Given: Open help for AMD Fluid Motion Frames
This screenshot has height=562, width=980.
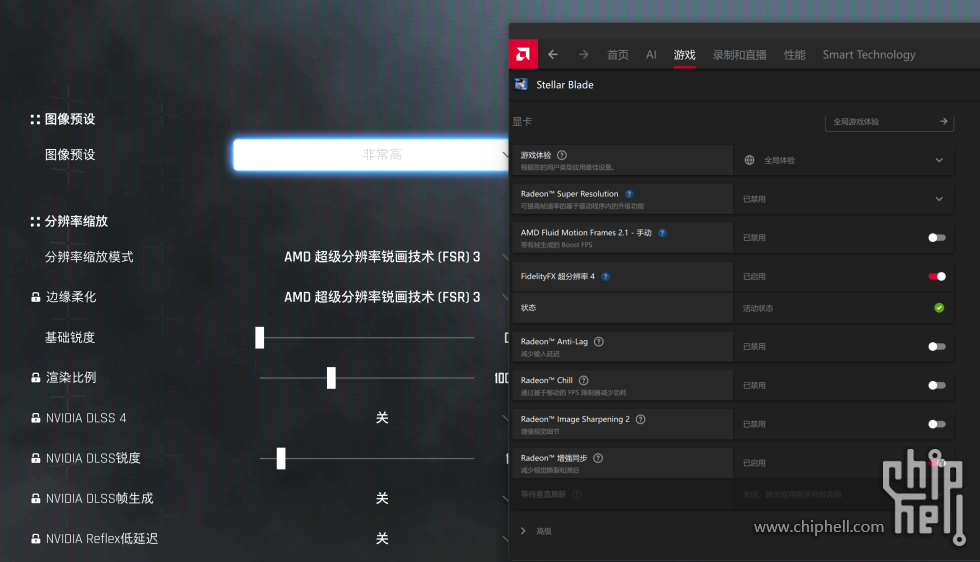Looking at the screenshot, I should 662,233.
